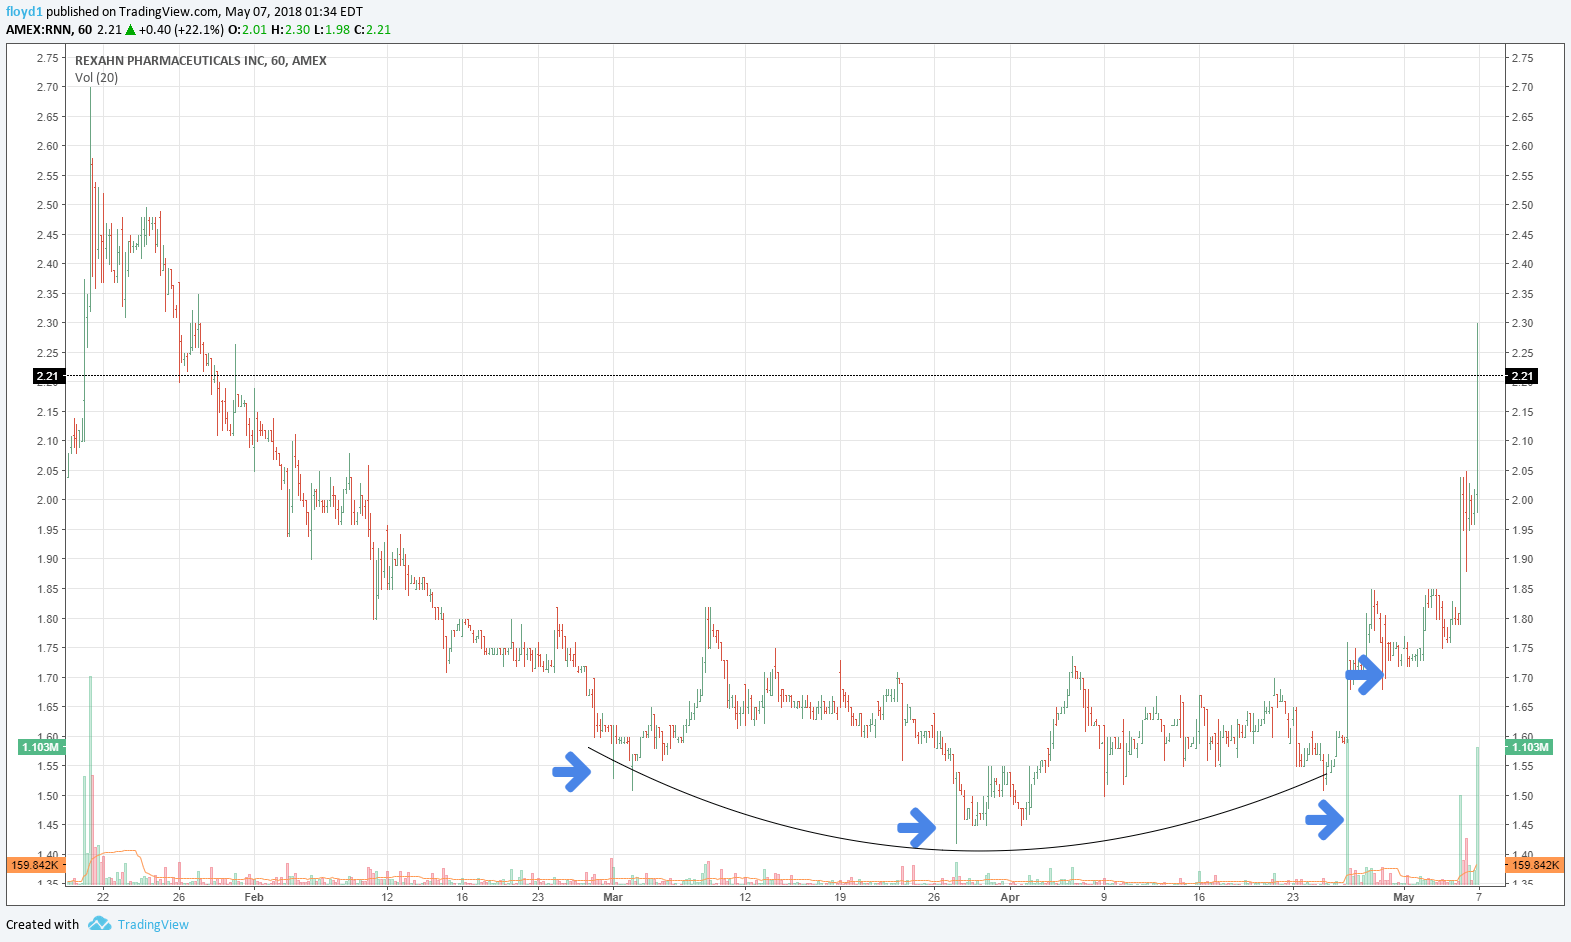
Task: Click the TradingView link beside Created with
Action: tap(153, 924)
